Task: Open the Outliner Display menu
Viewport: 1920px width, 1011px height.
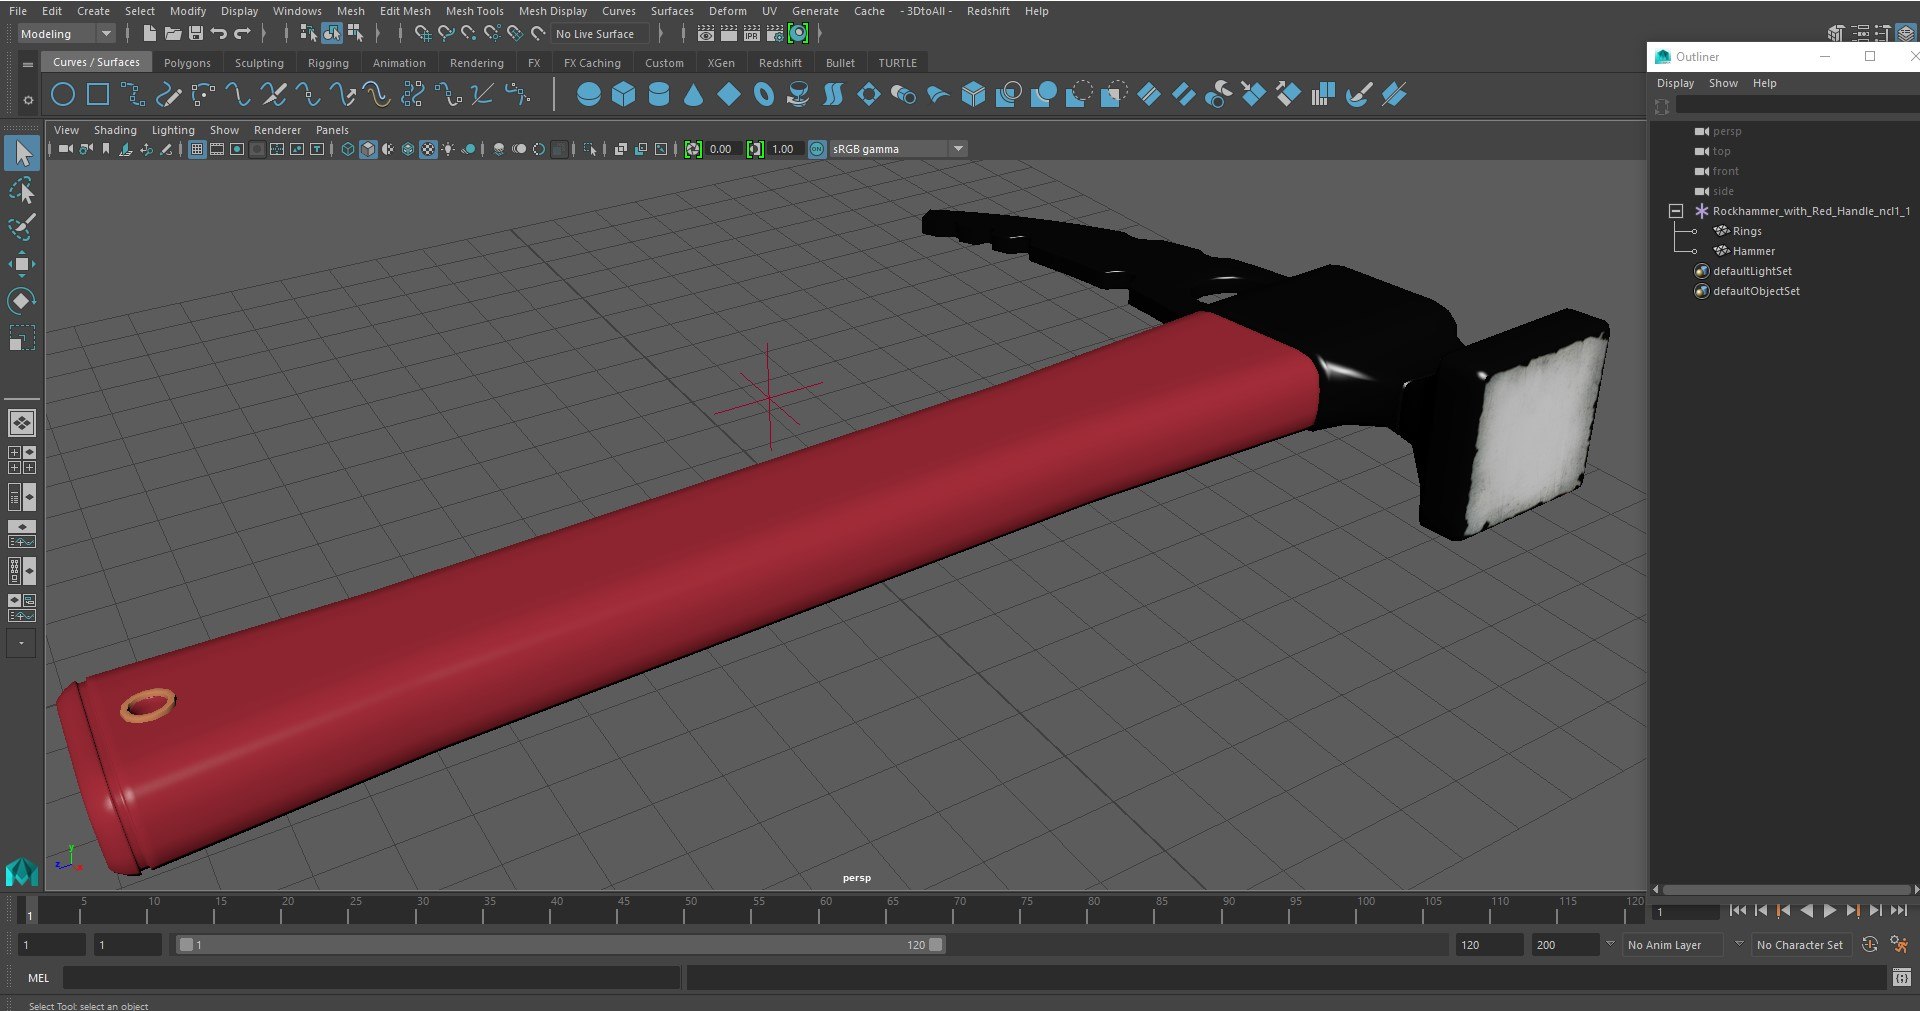Action: (x=1675, y=83)
